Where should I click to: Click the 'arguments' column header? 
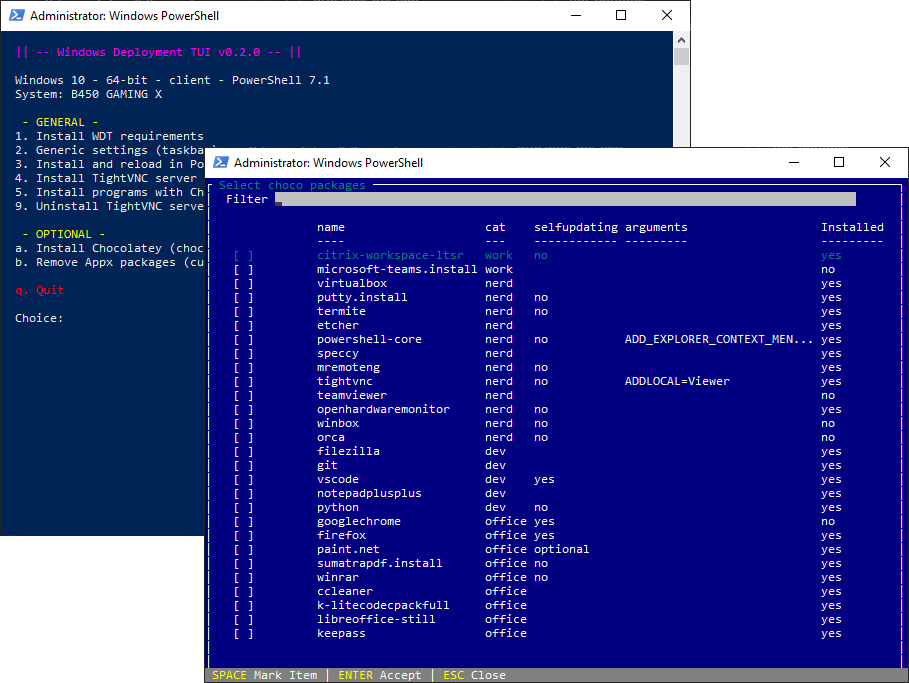[656, 227]
